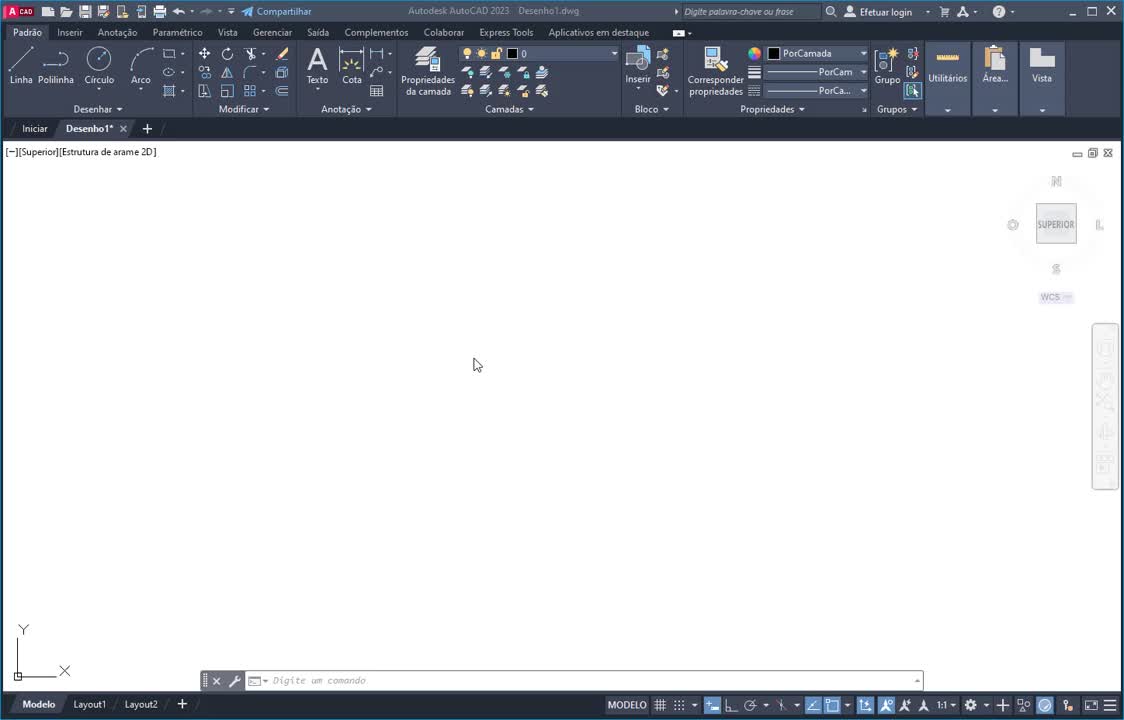Open the layer selection dropdown
This screenshot has height=720, width=1124.
[x=613, y=53]
